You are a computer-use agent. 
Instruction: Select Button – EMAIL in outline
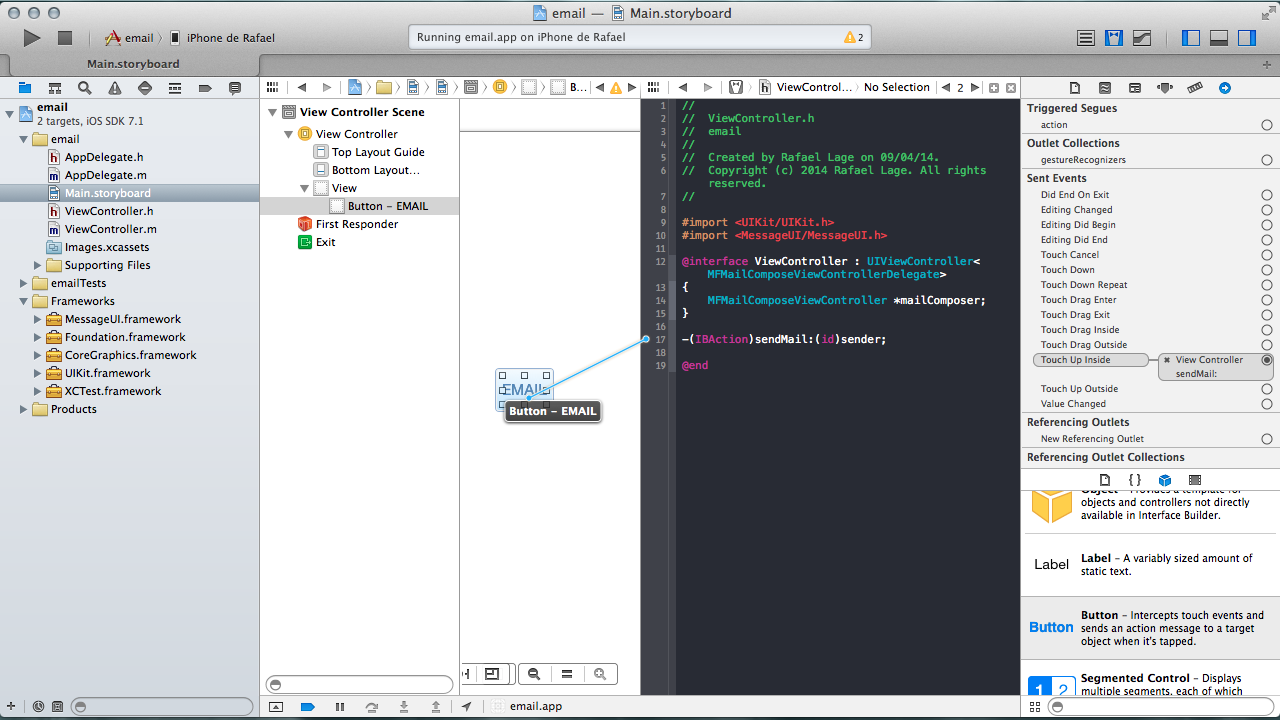pyautogui.click(x=388, y=206)
